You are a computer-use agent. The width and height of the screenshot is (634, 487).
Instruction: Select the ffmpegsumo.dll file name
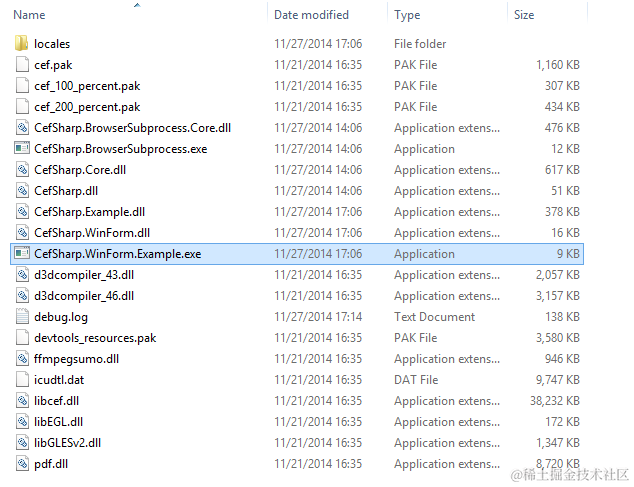76,359
